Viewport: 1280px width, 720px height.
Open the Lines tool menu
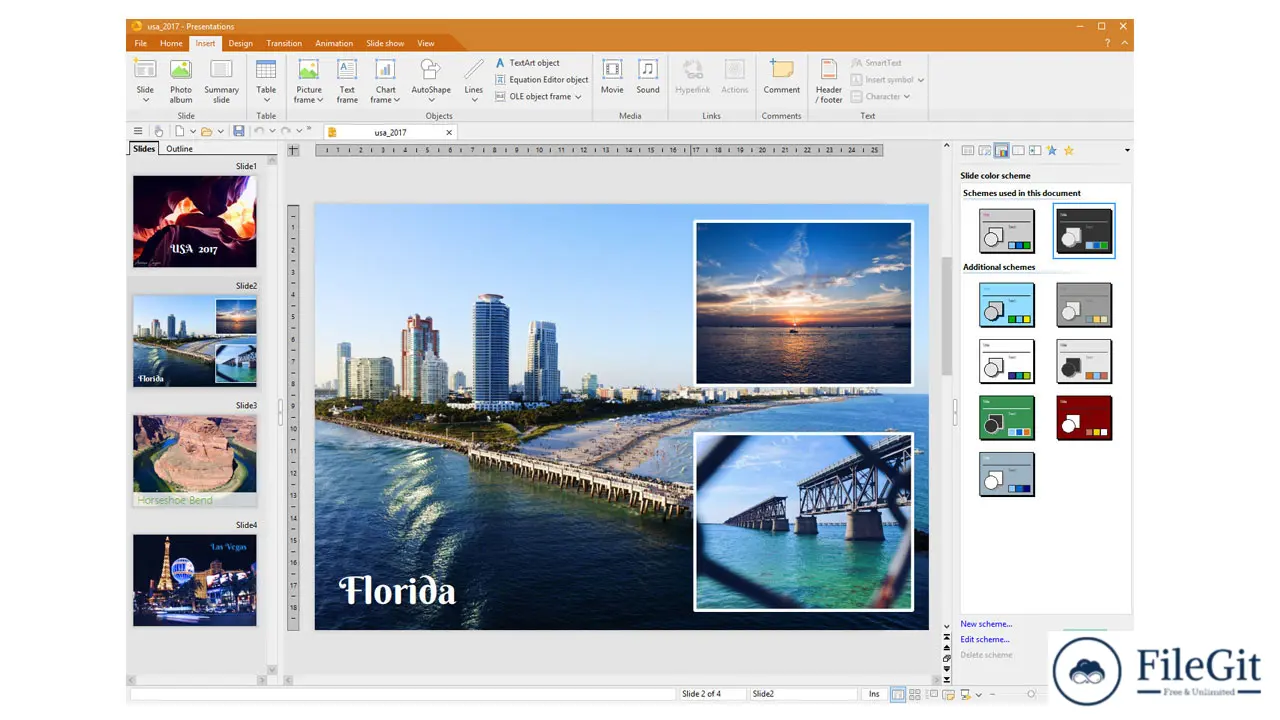point(474,81)
